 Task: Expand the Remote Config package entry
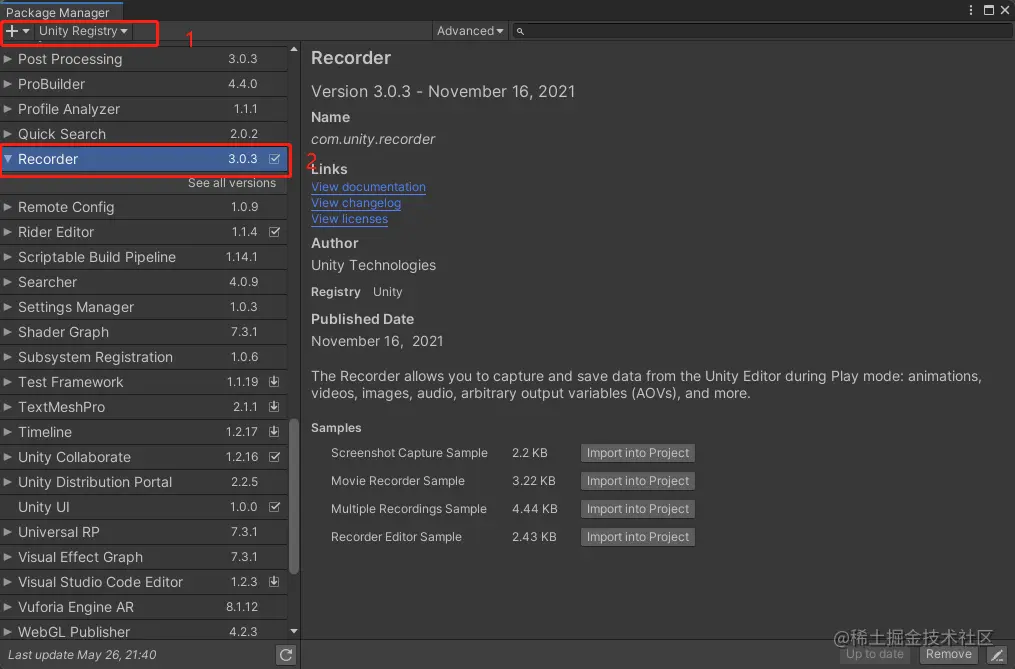[8, 207]
